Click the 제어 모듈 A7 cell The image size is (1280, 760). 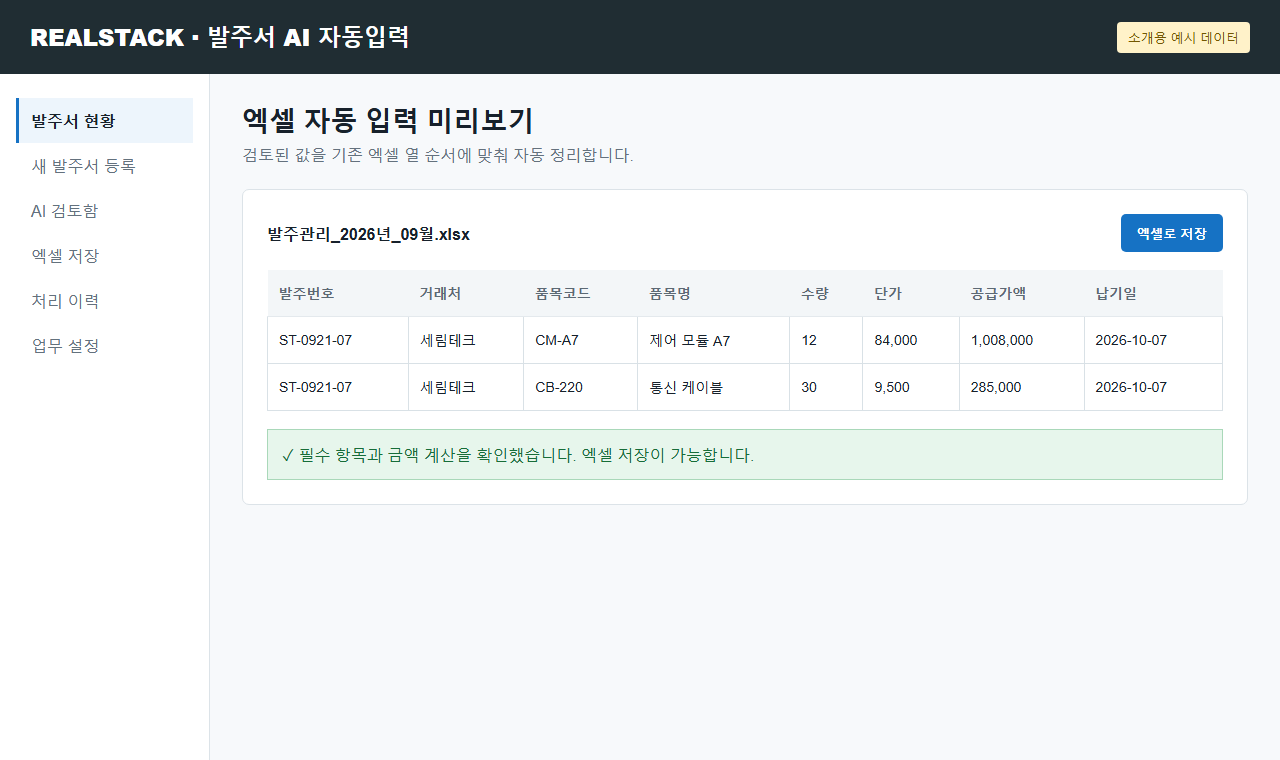click(714, 340)
